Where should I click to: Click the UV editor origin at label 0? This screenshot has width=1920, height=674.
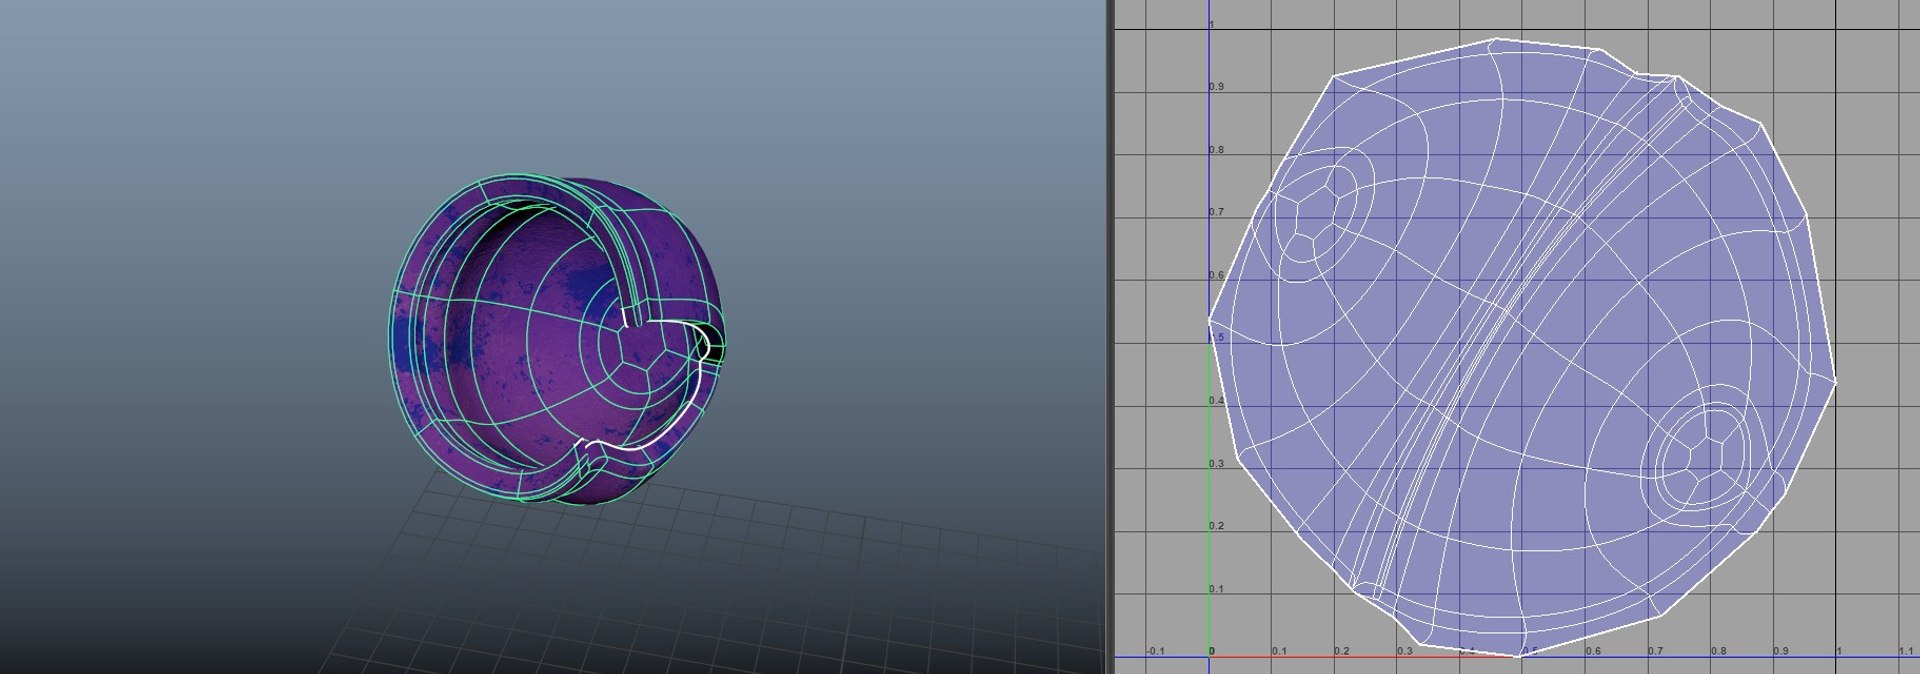pos(1210,652)
